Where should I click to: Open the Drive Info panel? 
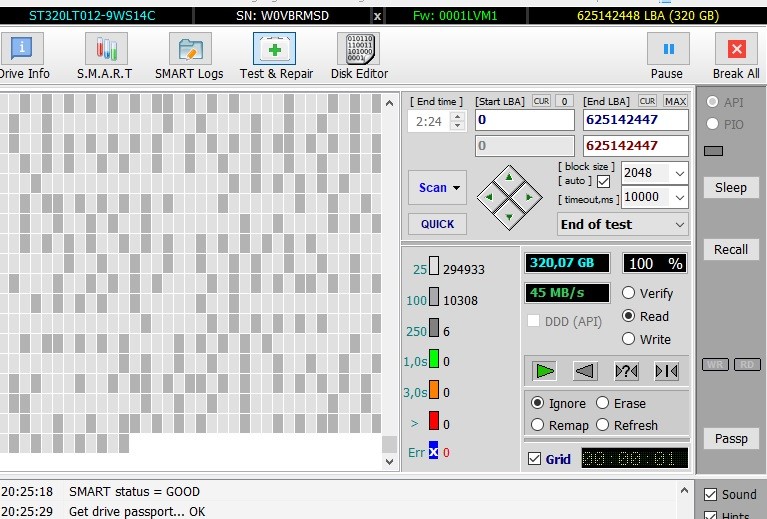tap(23, 56)
